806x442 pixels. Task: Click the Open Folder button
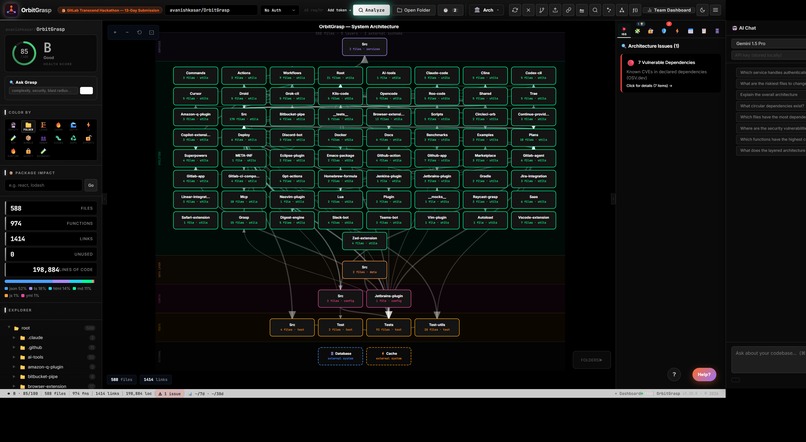(413, 10)
